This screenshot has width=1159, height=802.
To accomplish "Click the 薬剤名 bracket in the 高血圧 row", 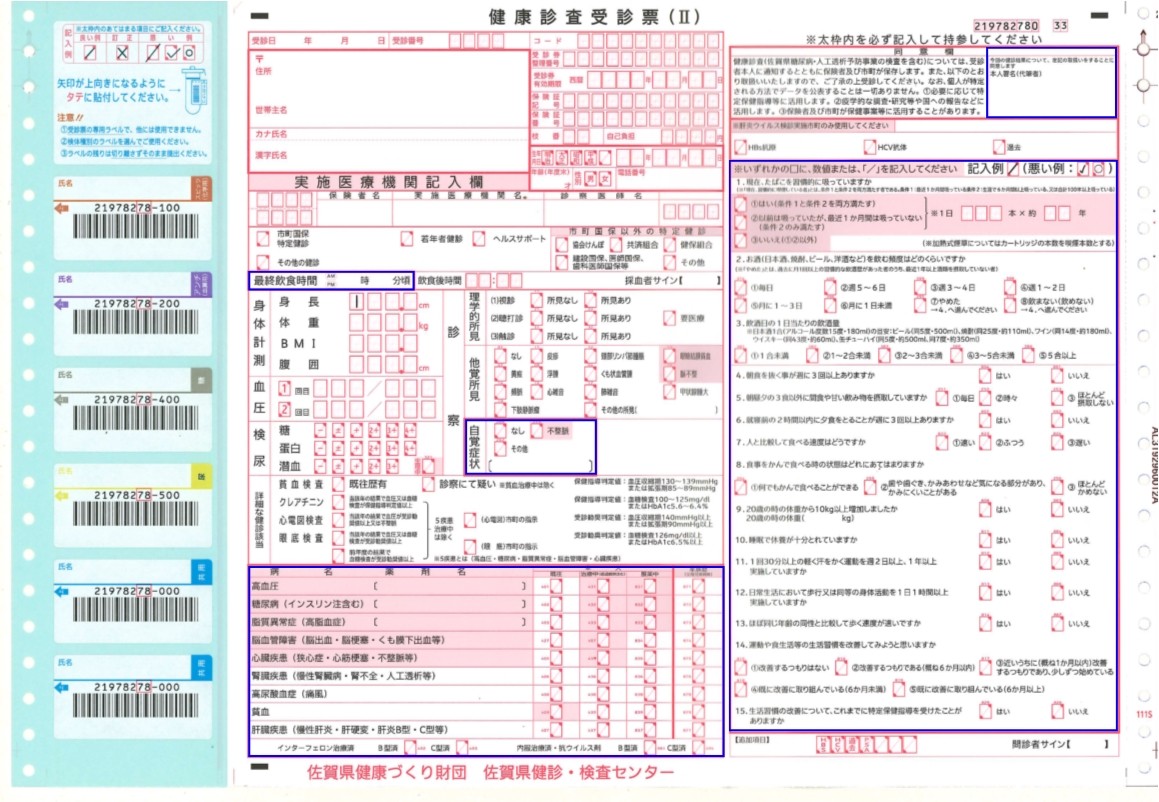I will tap(449, 585).
